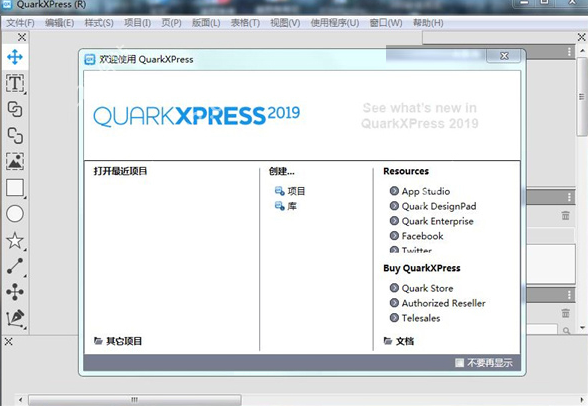Screen dimensions: 588x406
Task: Open the 文件(F) menu
Action: coord(20,23)
